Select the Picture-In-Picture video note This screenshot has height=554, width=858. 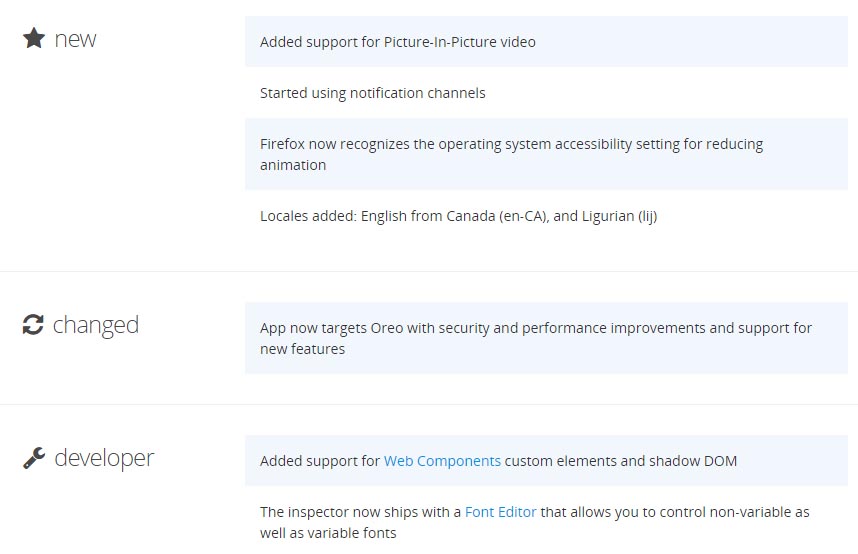click(546, 42)
